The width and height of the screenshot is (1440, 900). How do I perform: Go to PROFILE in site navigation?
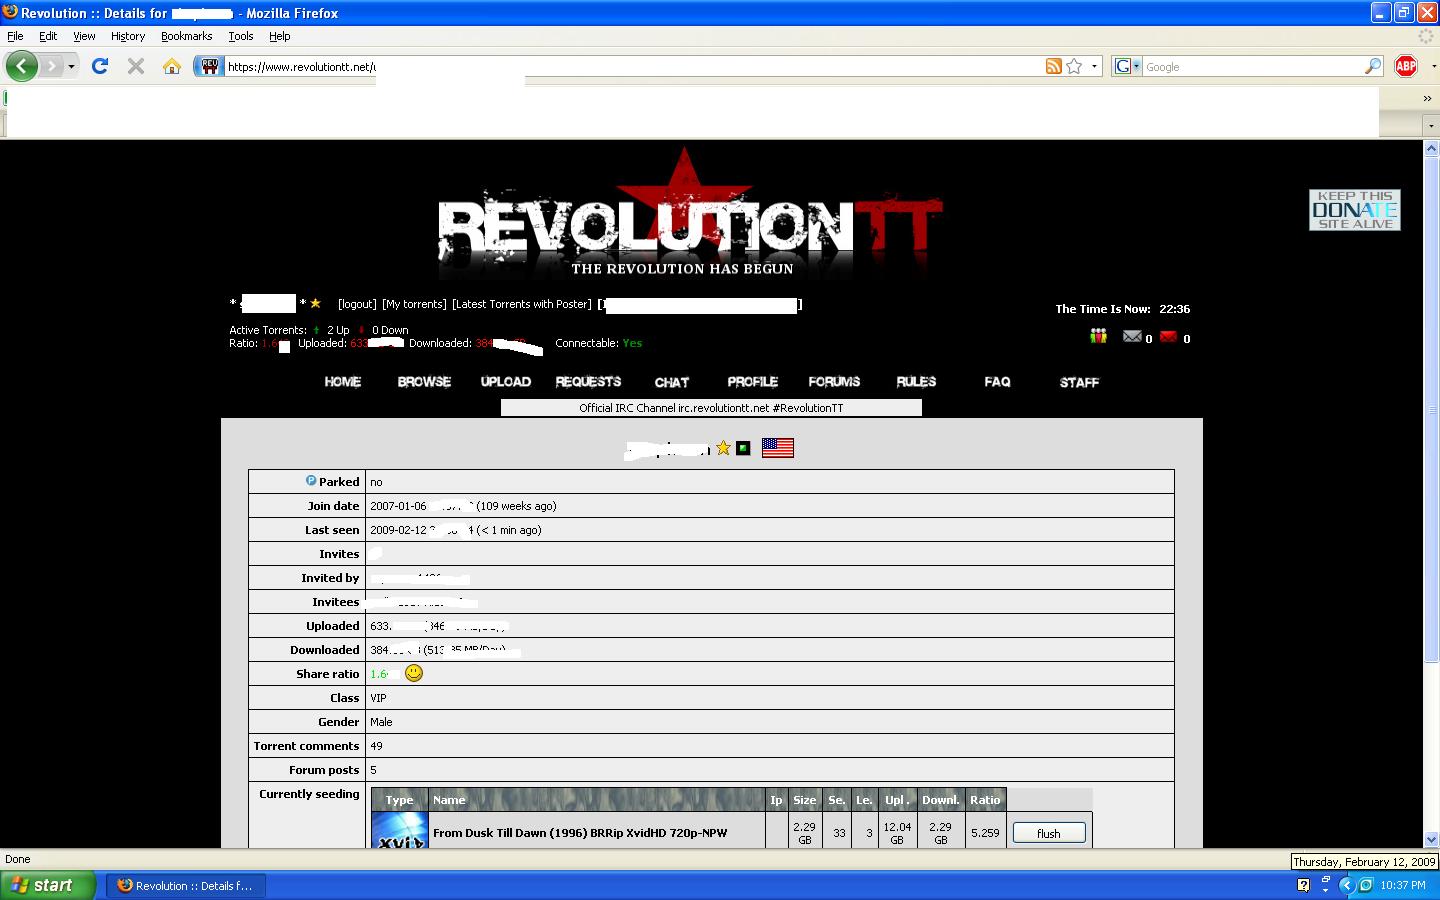coord(753,382)
